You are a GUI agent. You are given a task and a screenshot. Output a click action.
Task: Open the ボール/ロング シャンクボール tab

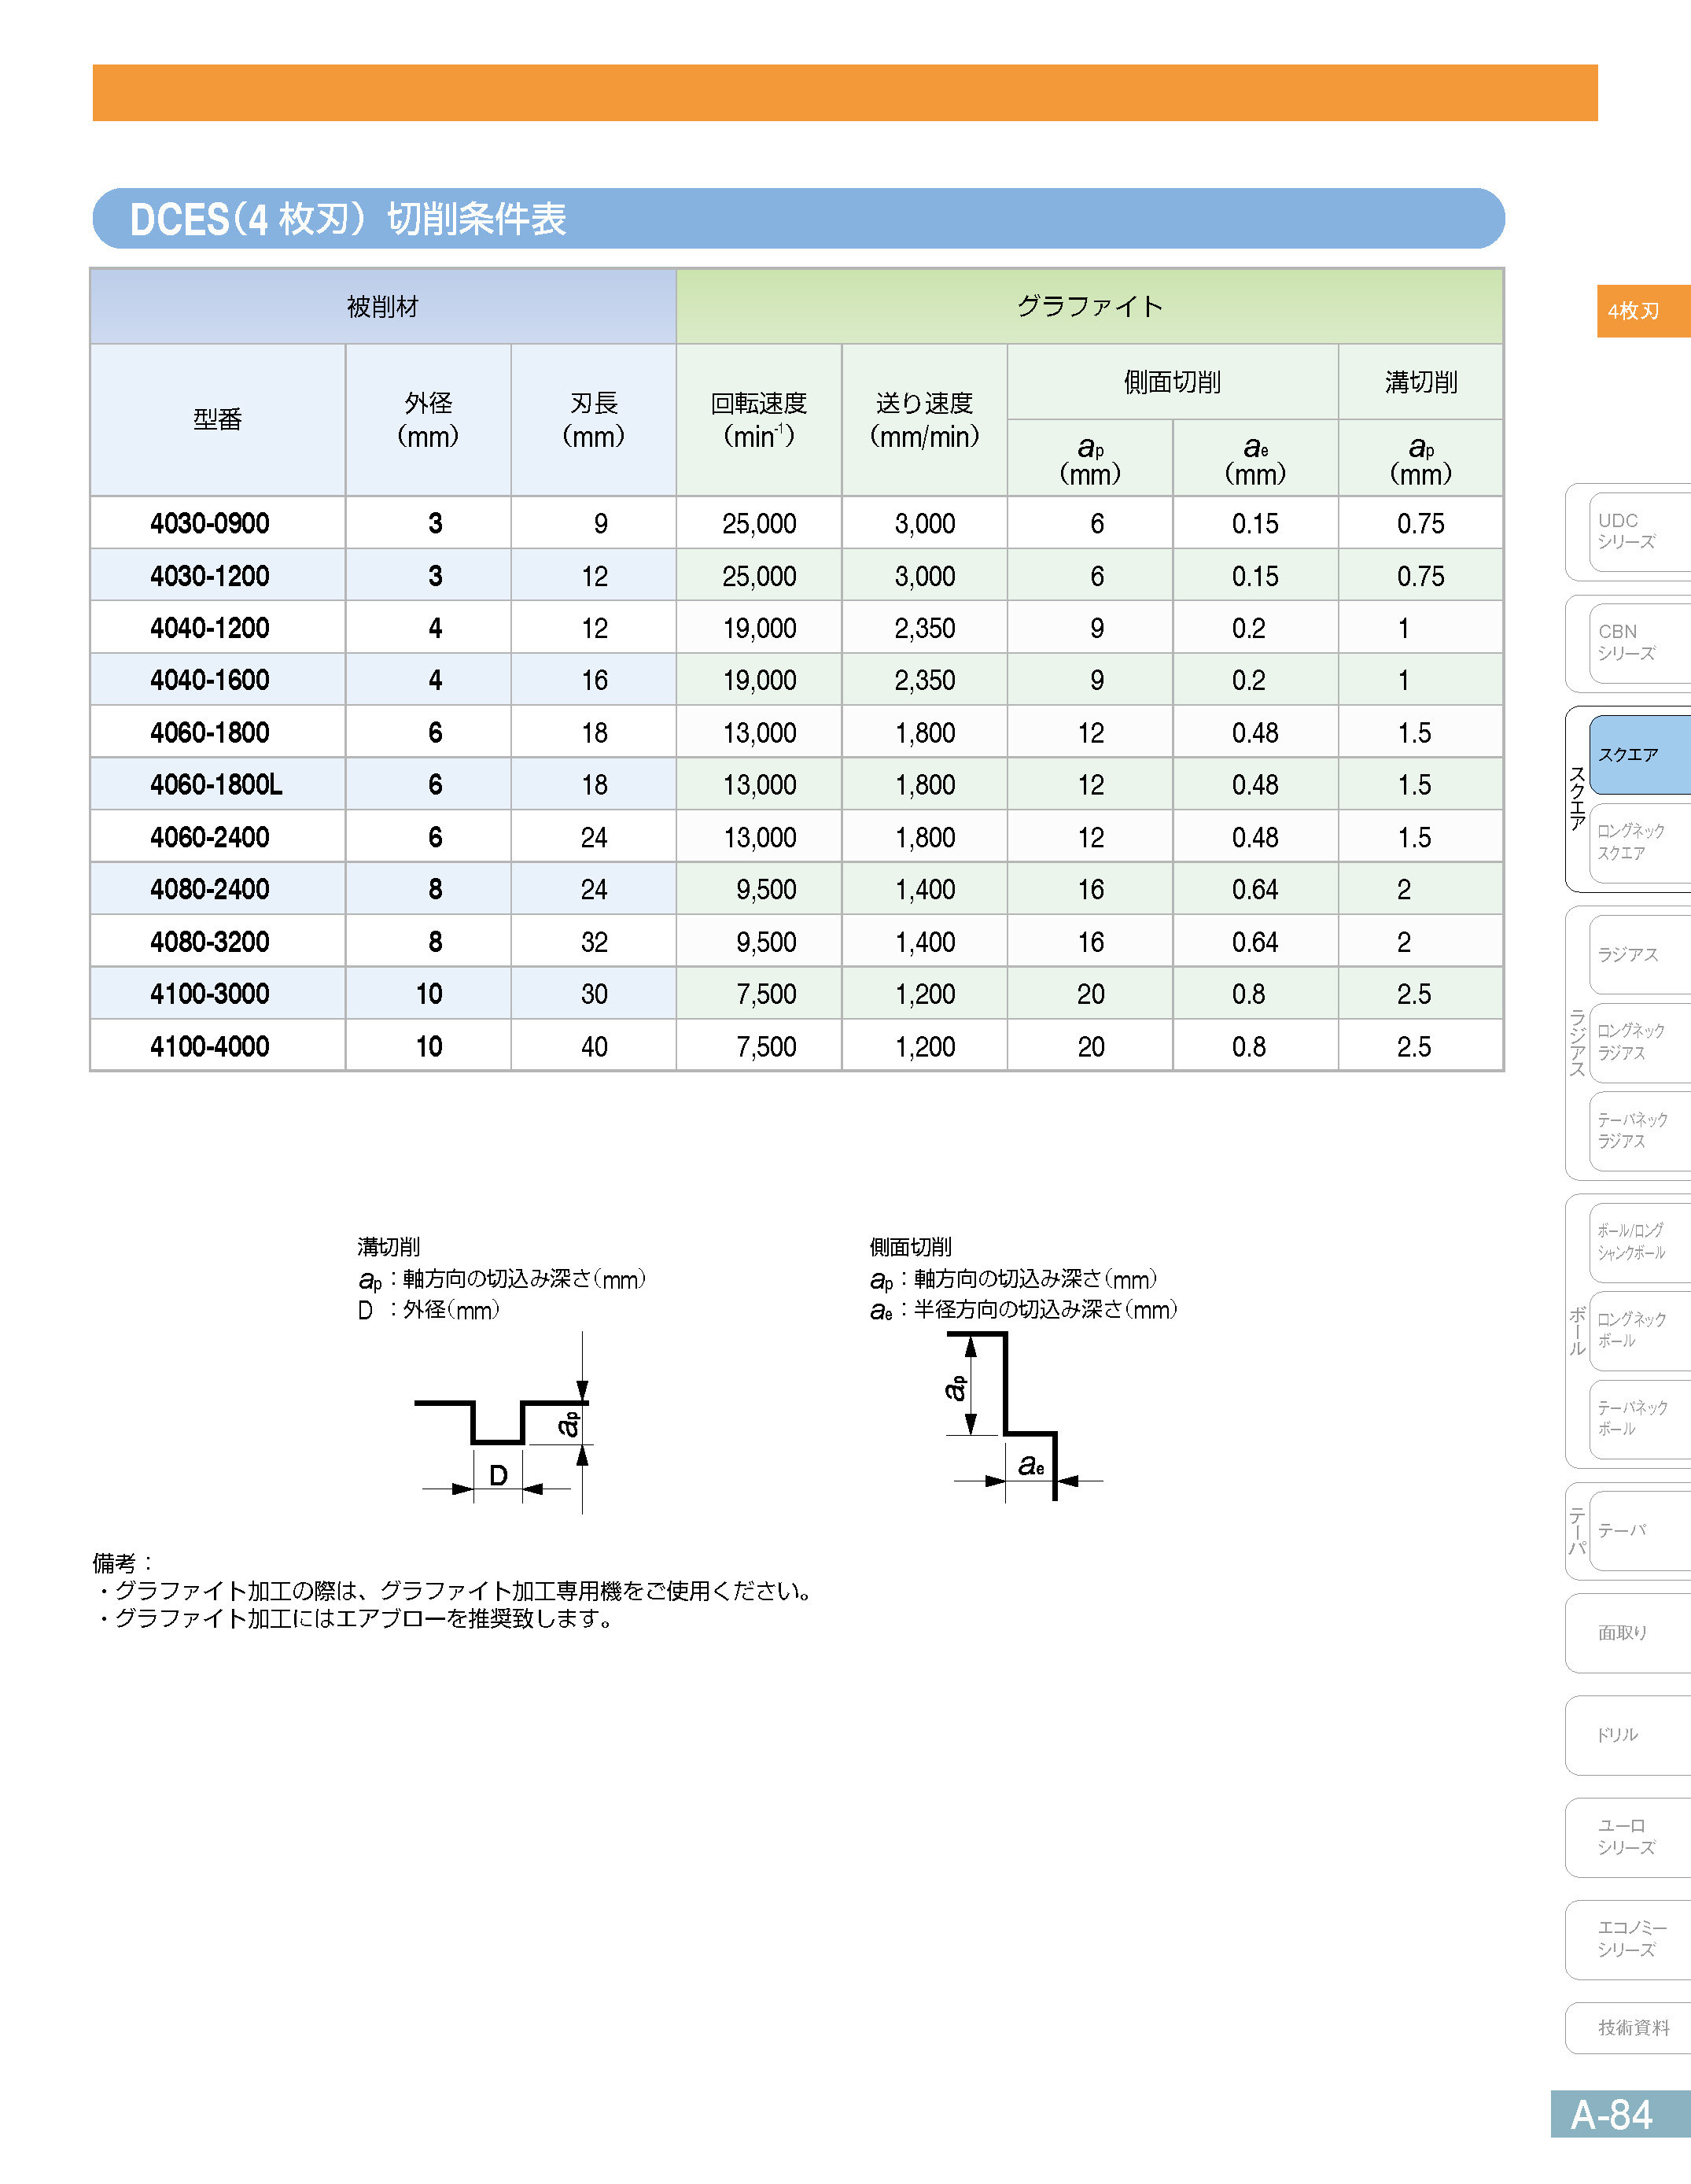click(x=1639, y=1242)
